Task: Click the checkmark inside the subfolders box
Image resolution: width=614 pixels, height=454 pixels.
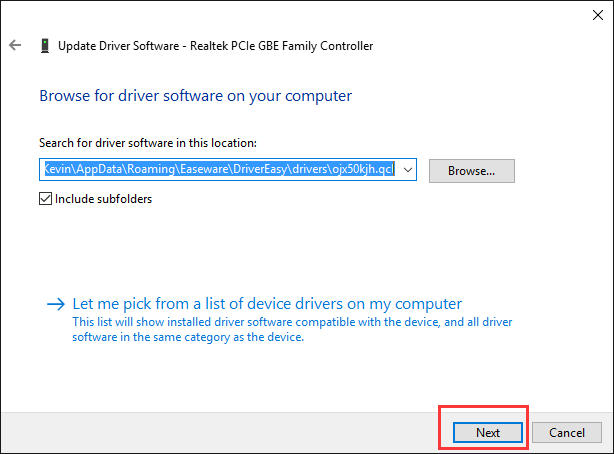Action: 45,199
